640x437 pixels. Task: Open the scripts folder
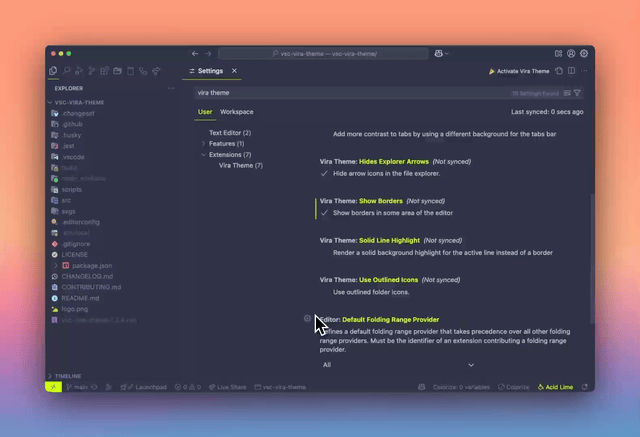coord(67,189)
